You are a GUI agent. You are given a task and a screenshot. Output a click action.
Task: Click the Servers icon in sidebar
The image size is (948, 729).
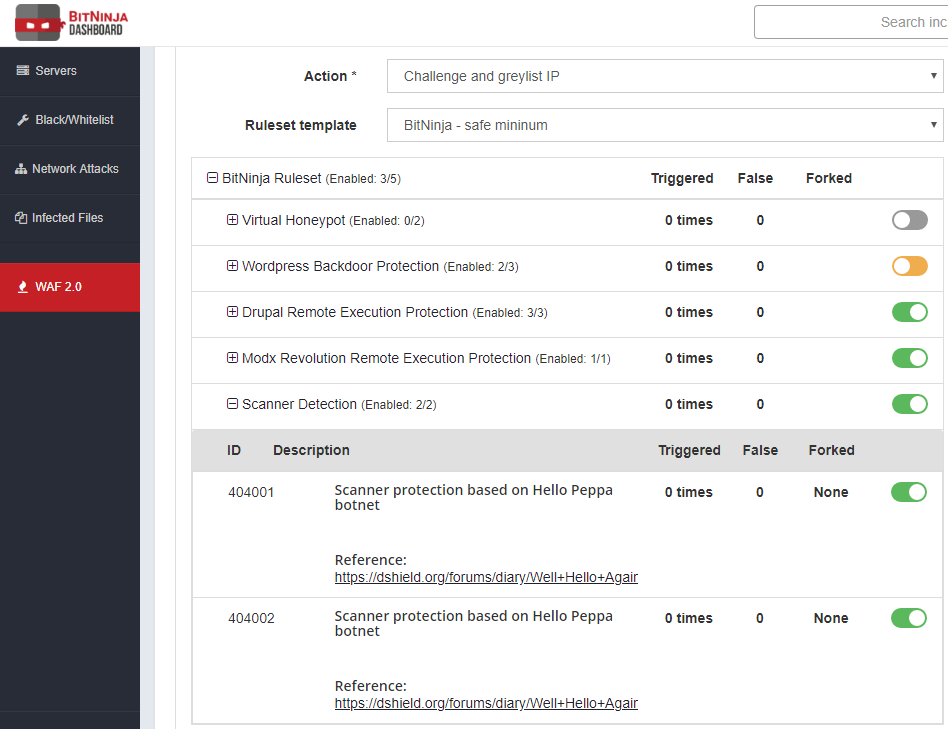tap(22, 71)
